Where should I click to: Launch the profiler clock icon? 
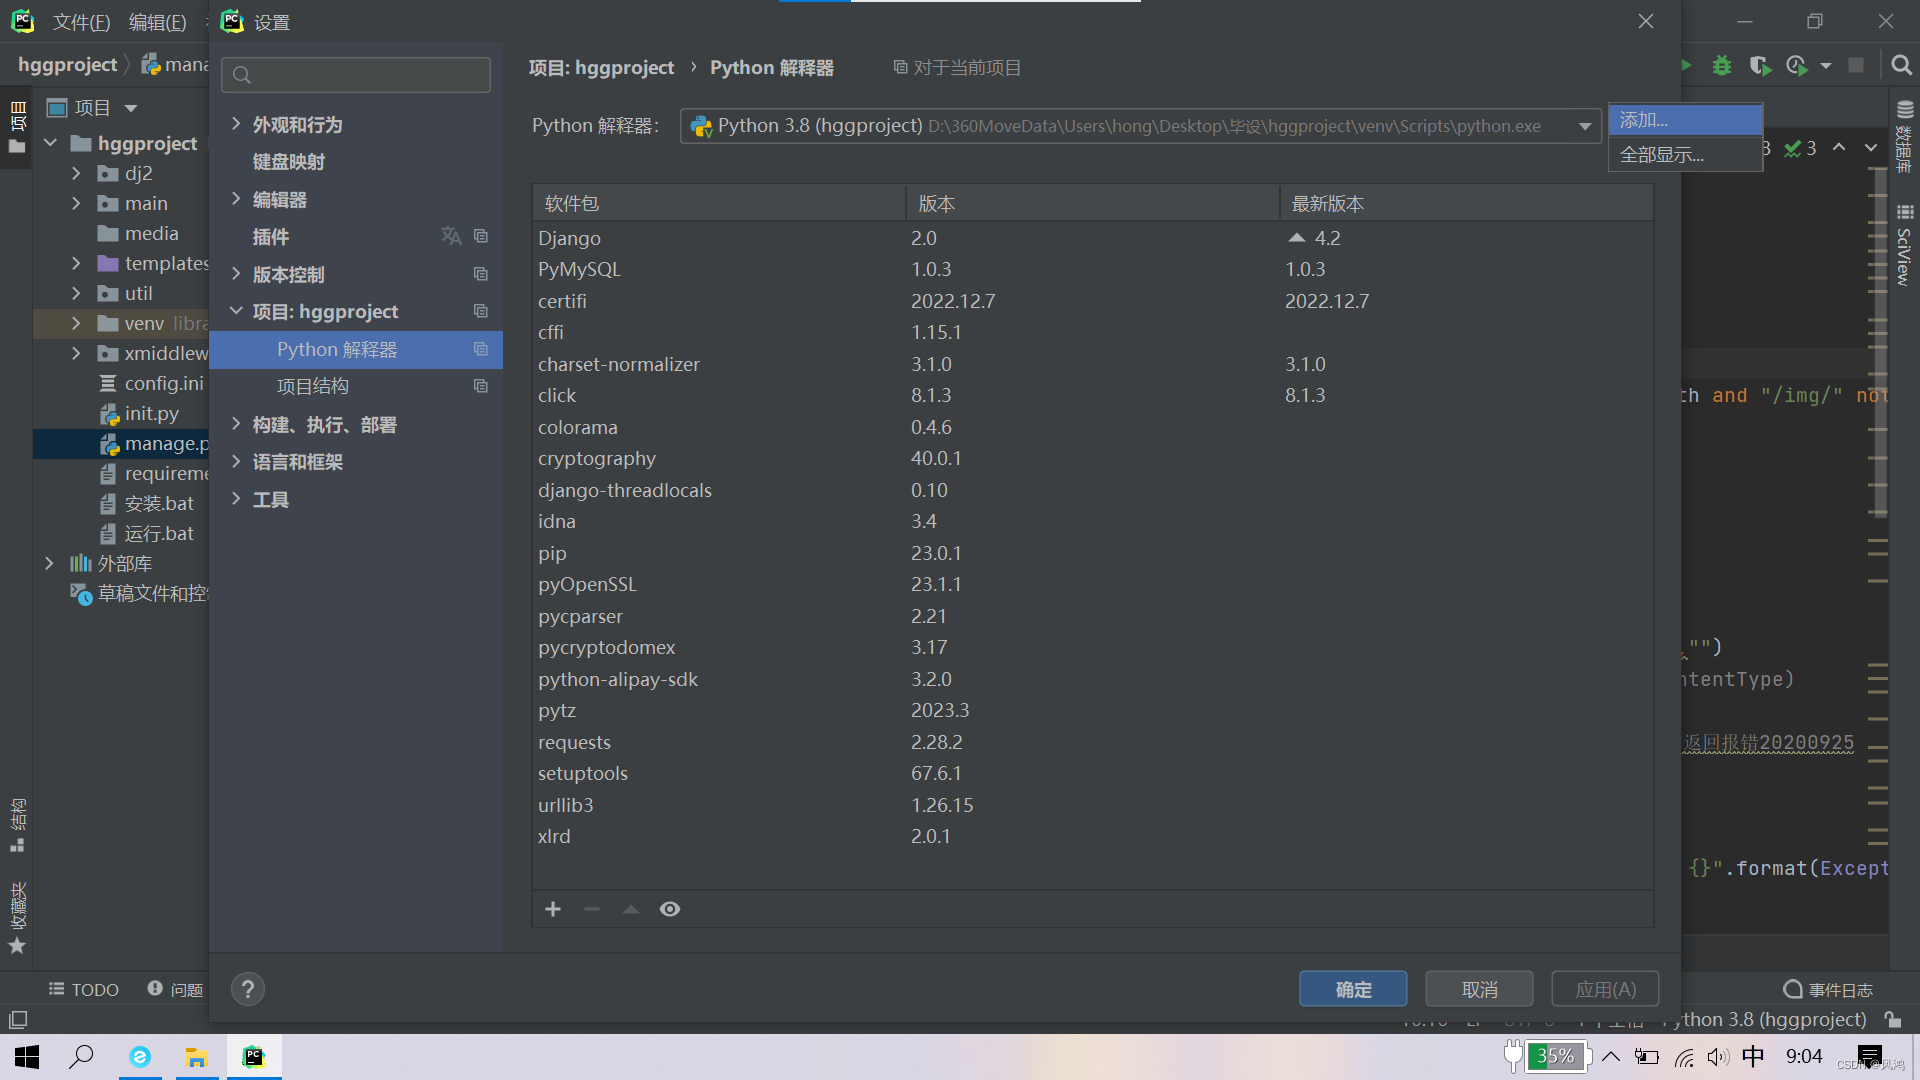coord(1797,65)
